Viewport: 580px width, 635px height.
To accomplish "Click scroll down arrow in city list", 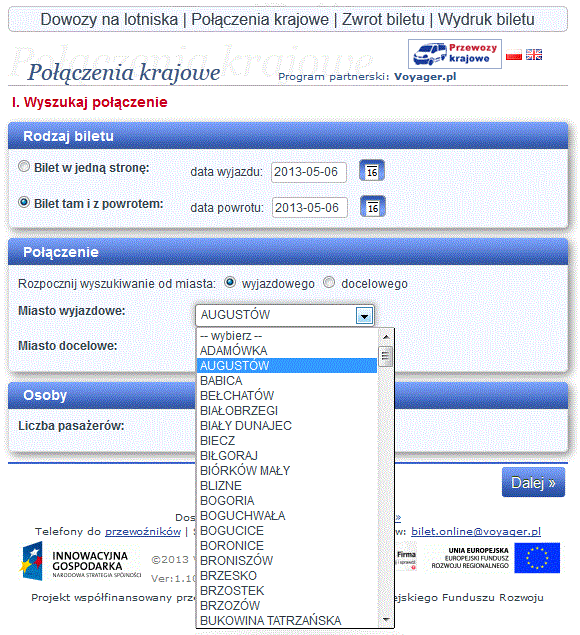I will click(x=386, y=620).
